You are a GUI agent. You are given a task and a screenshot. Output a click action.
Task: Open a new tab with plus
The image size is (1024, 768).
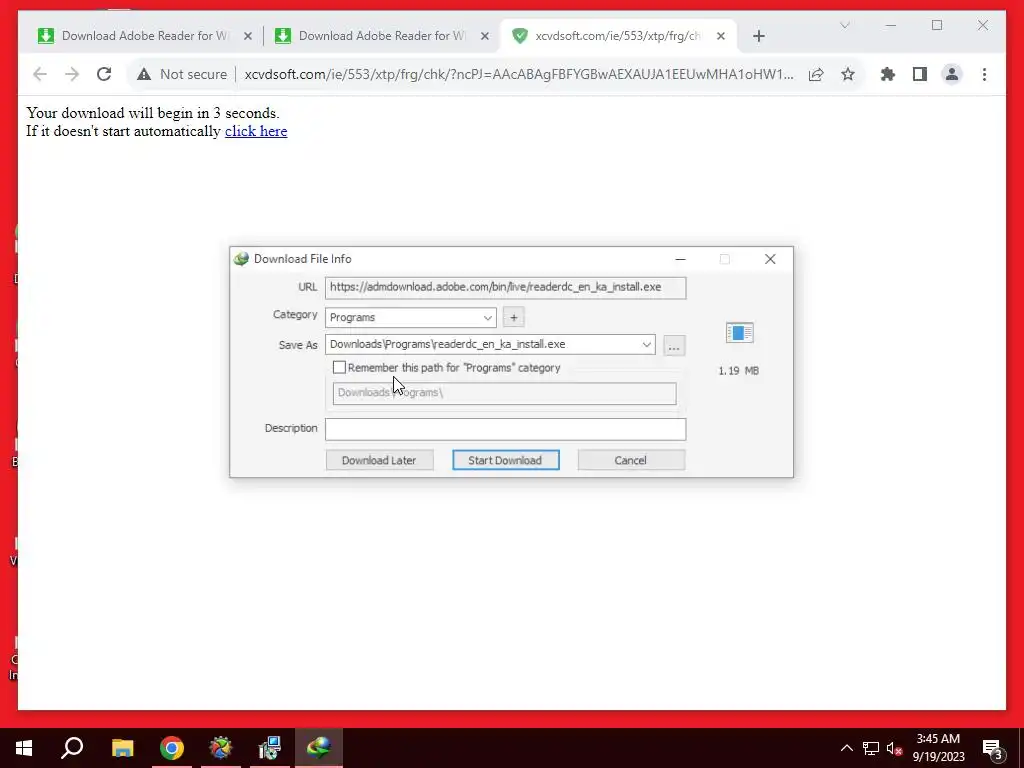(758, 36)
